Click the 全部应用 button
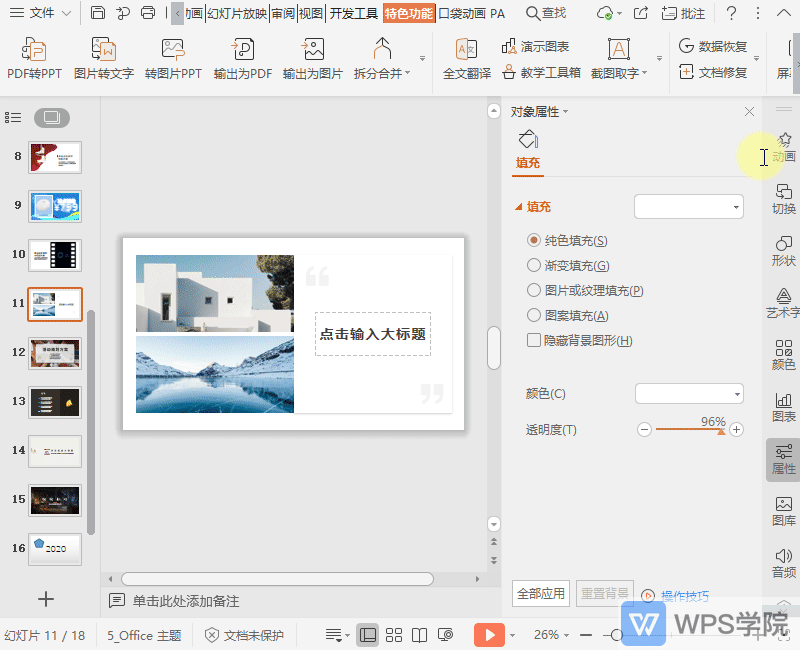The image size is (800, 650). coord(540,593)
